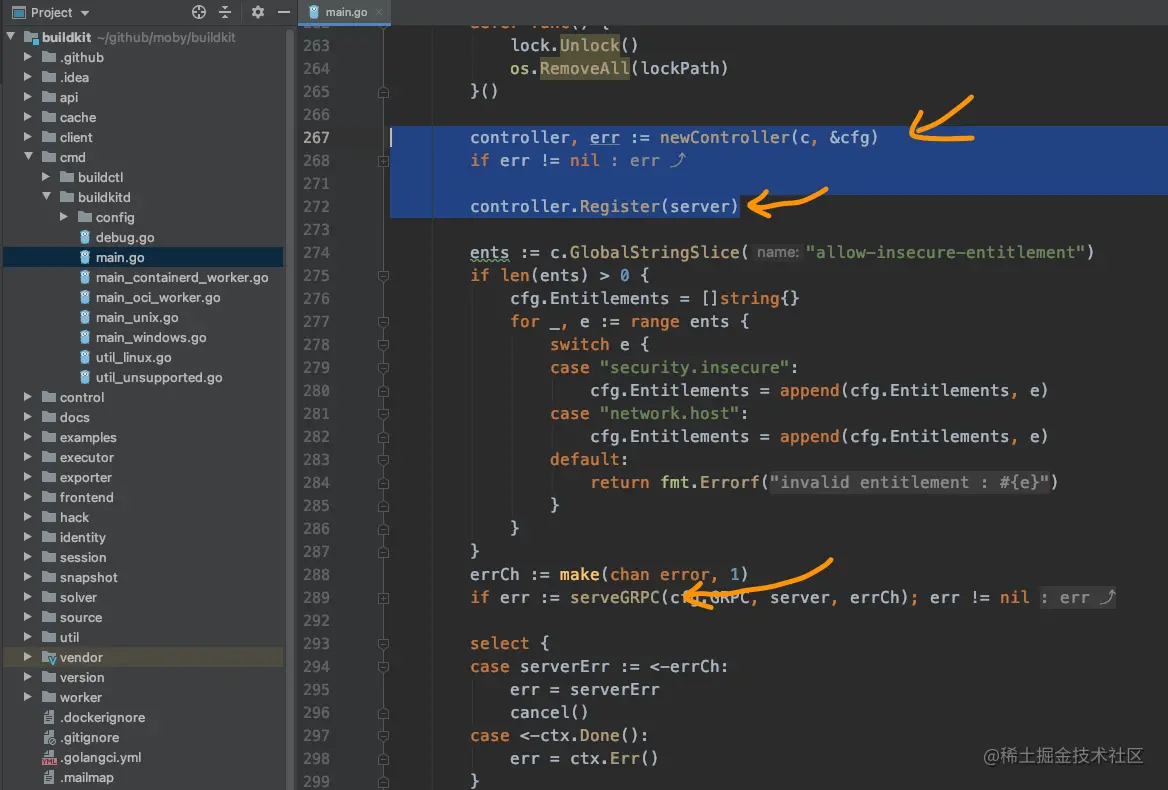Click the YAML icon beside .golangci.yml
1168x790 pixels.
click(x=48, y=757)
